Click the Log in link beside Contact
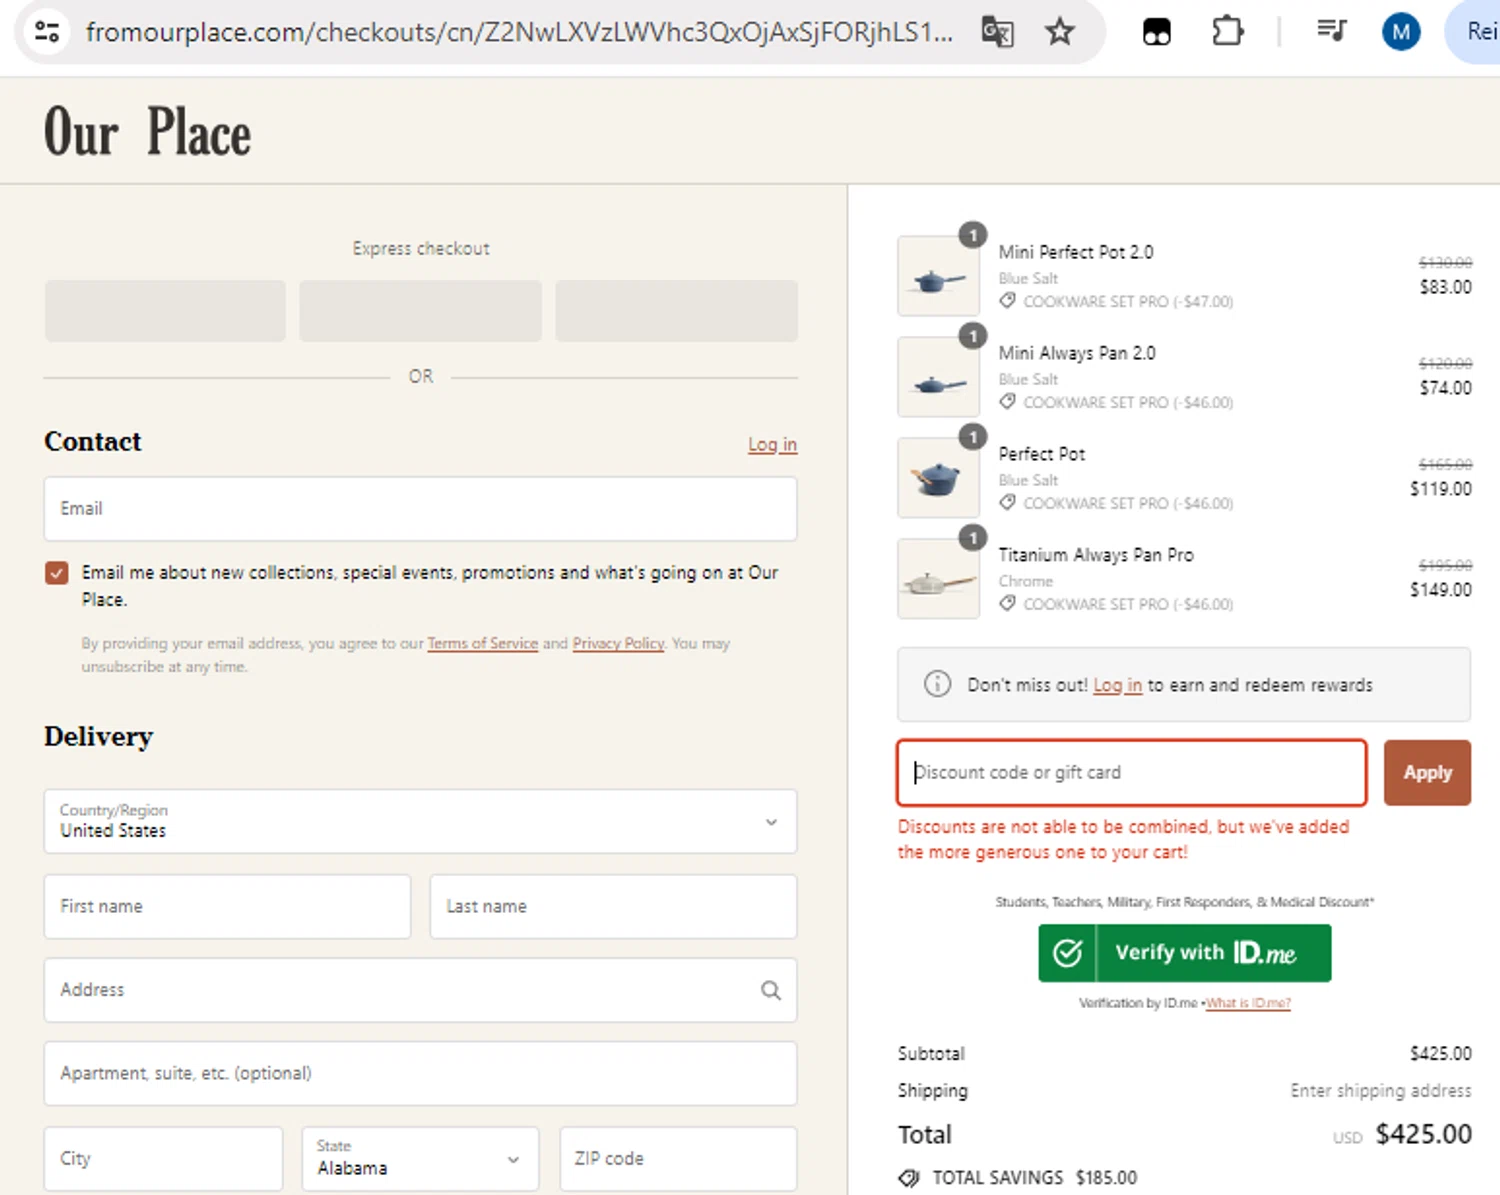 tap(772, 444)
